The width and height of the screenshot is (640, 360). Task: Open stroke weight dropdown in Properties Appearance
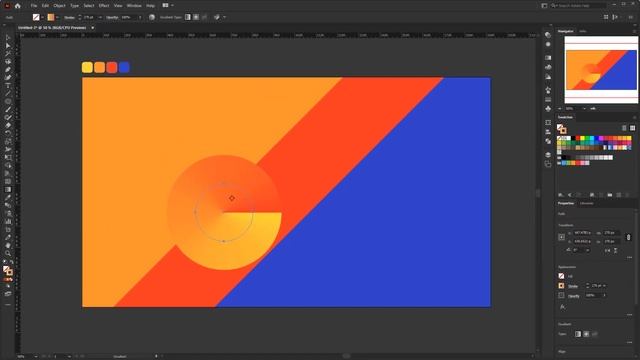[x=604, y=286]
